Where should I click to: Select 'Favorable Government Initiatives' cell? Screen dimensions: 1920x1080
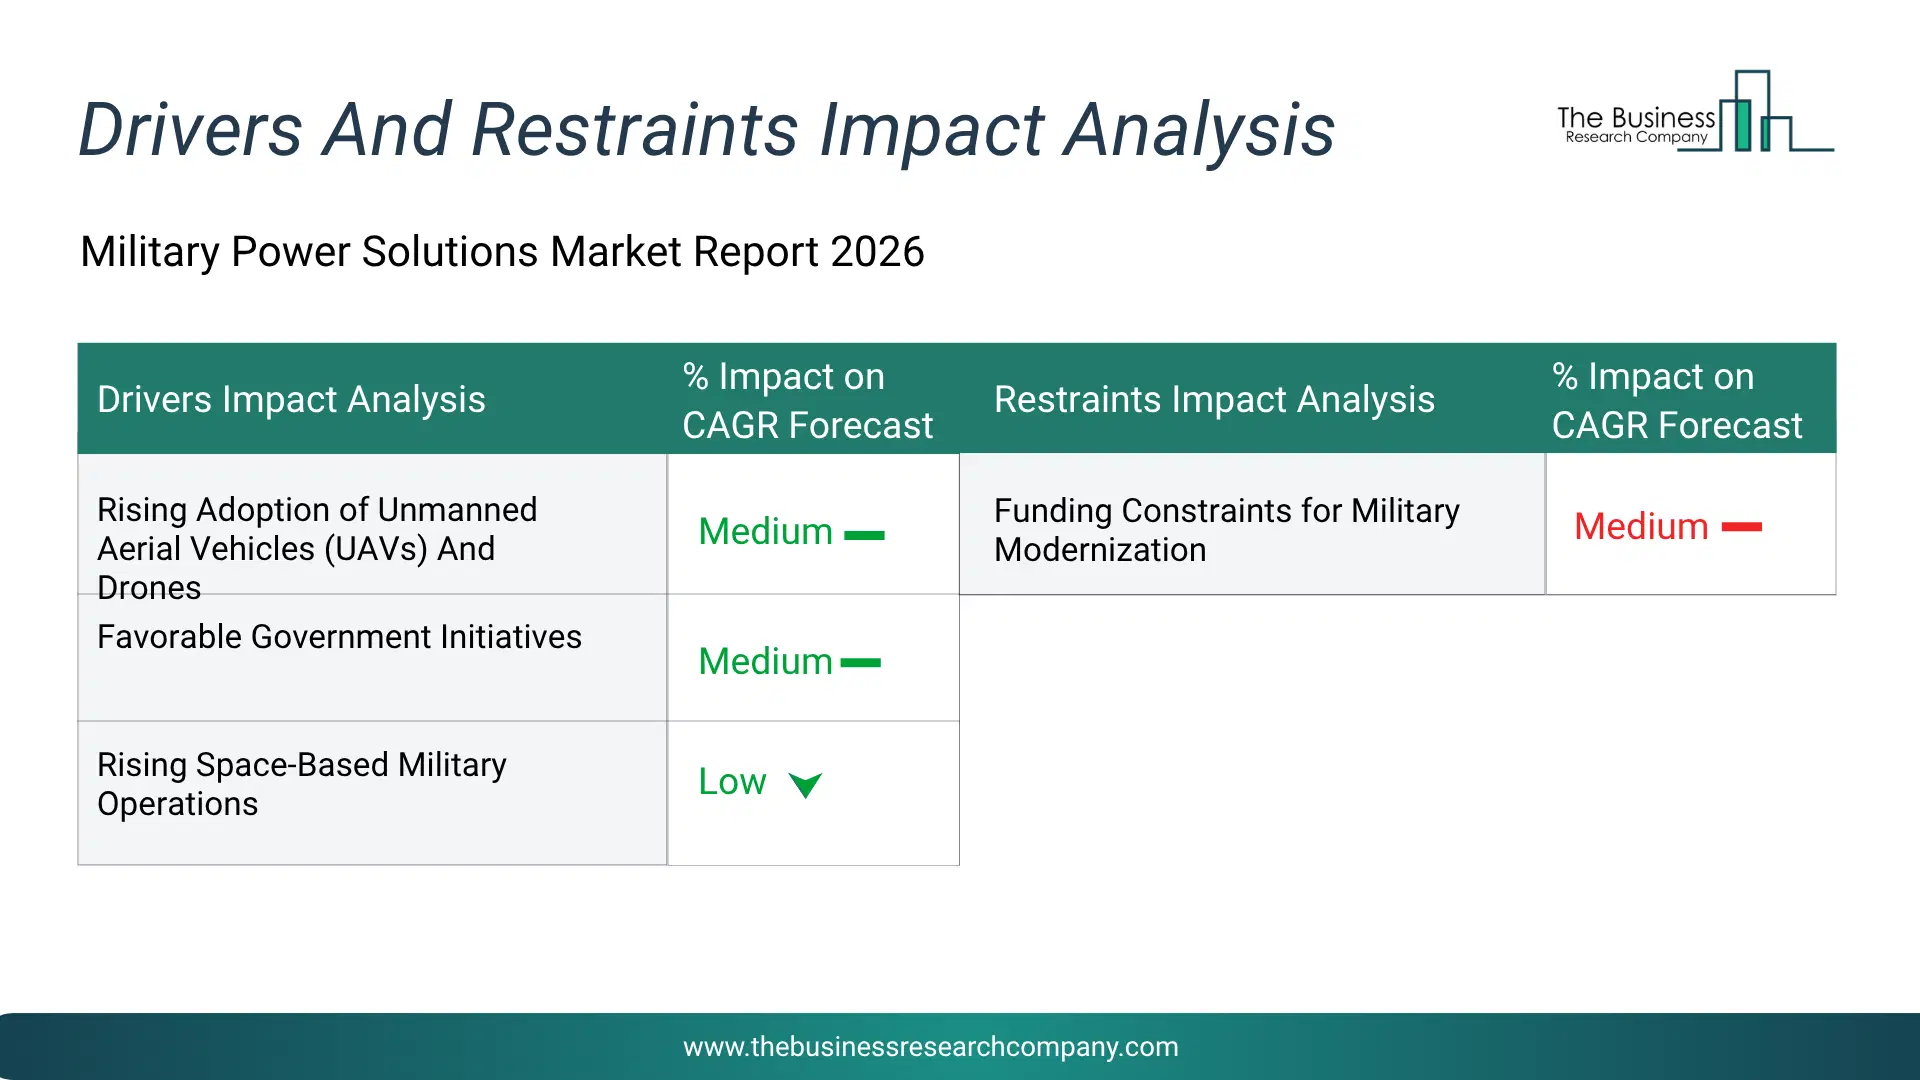point(372,658)
